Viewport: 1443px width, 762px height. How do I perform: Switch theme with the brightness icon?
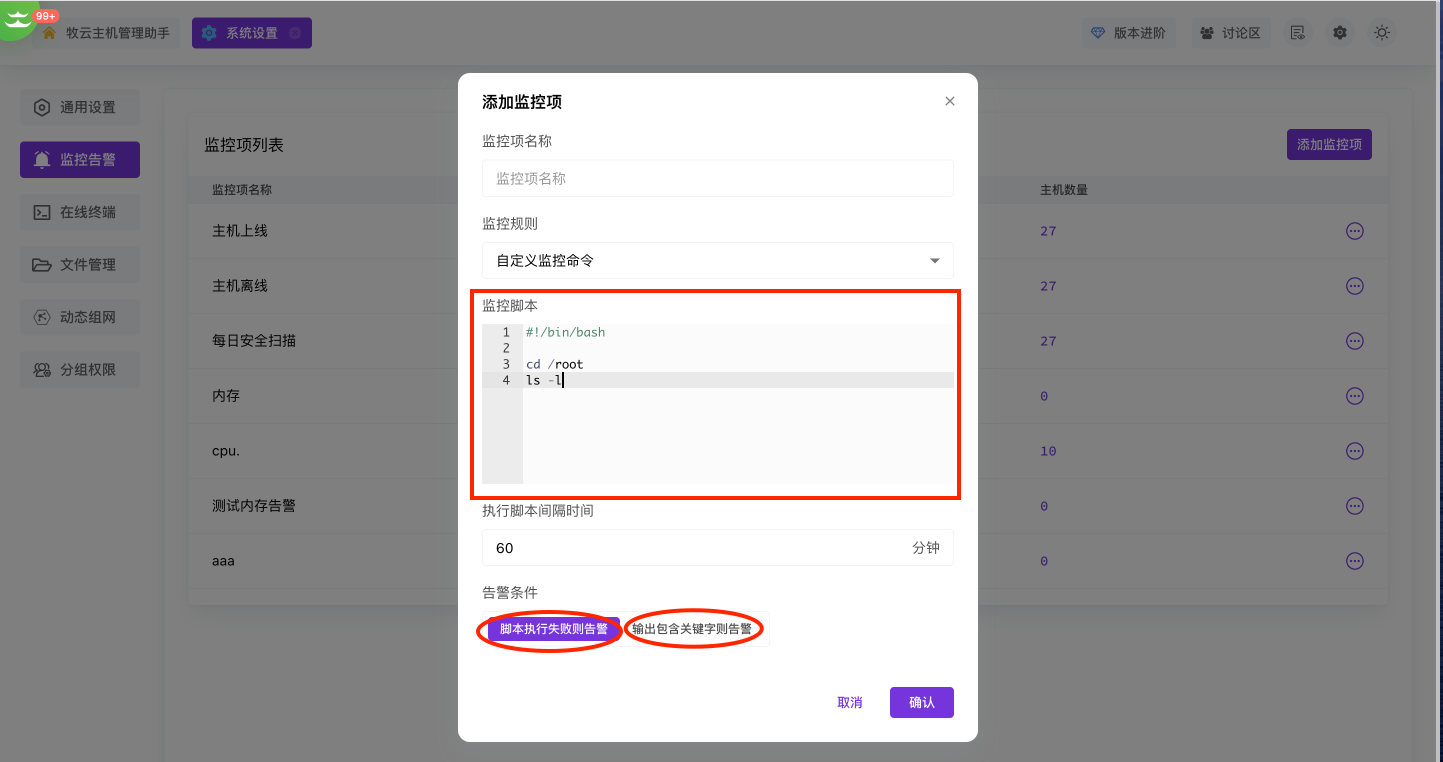(1381, 32)
